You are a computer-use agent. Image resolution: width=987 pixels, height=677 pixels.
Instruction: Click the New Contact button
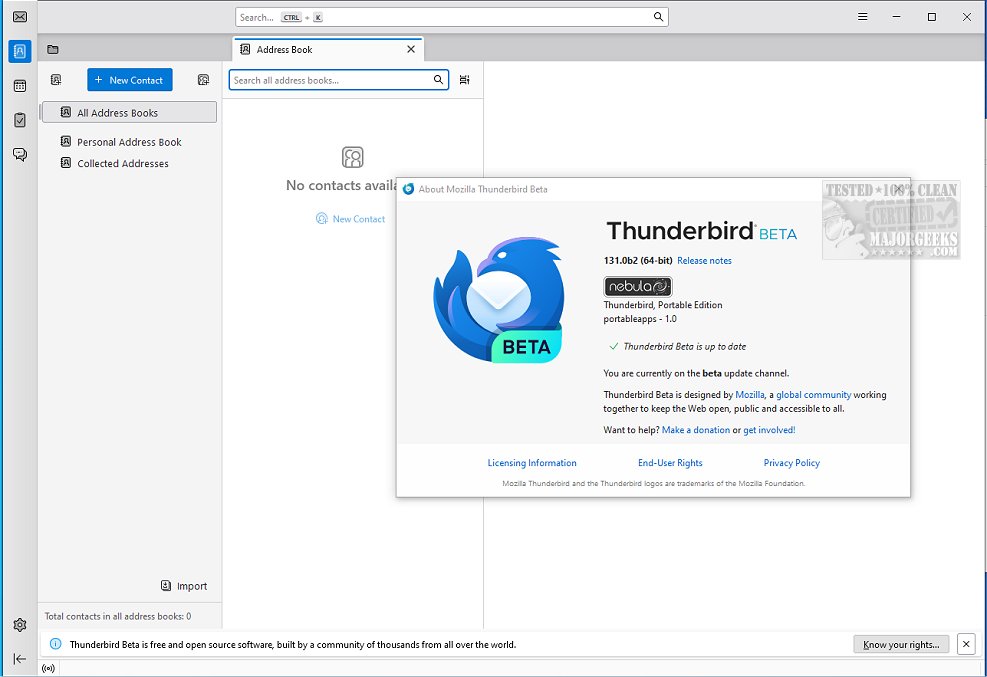coord(130,80)
